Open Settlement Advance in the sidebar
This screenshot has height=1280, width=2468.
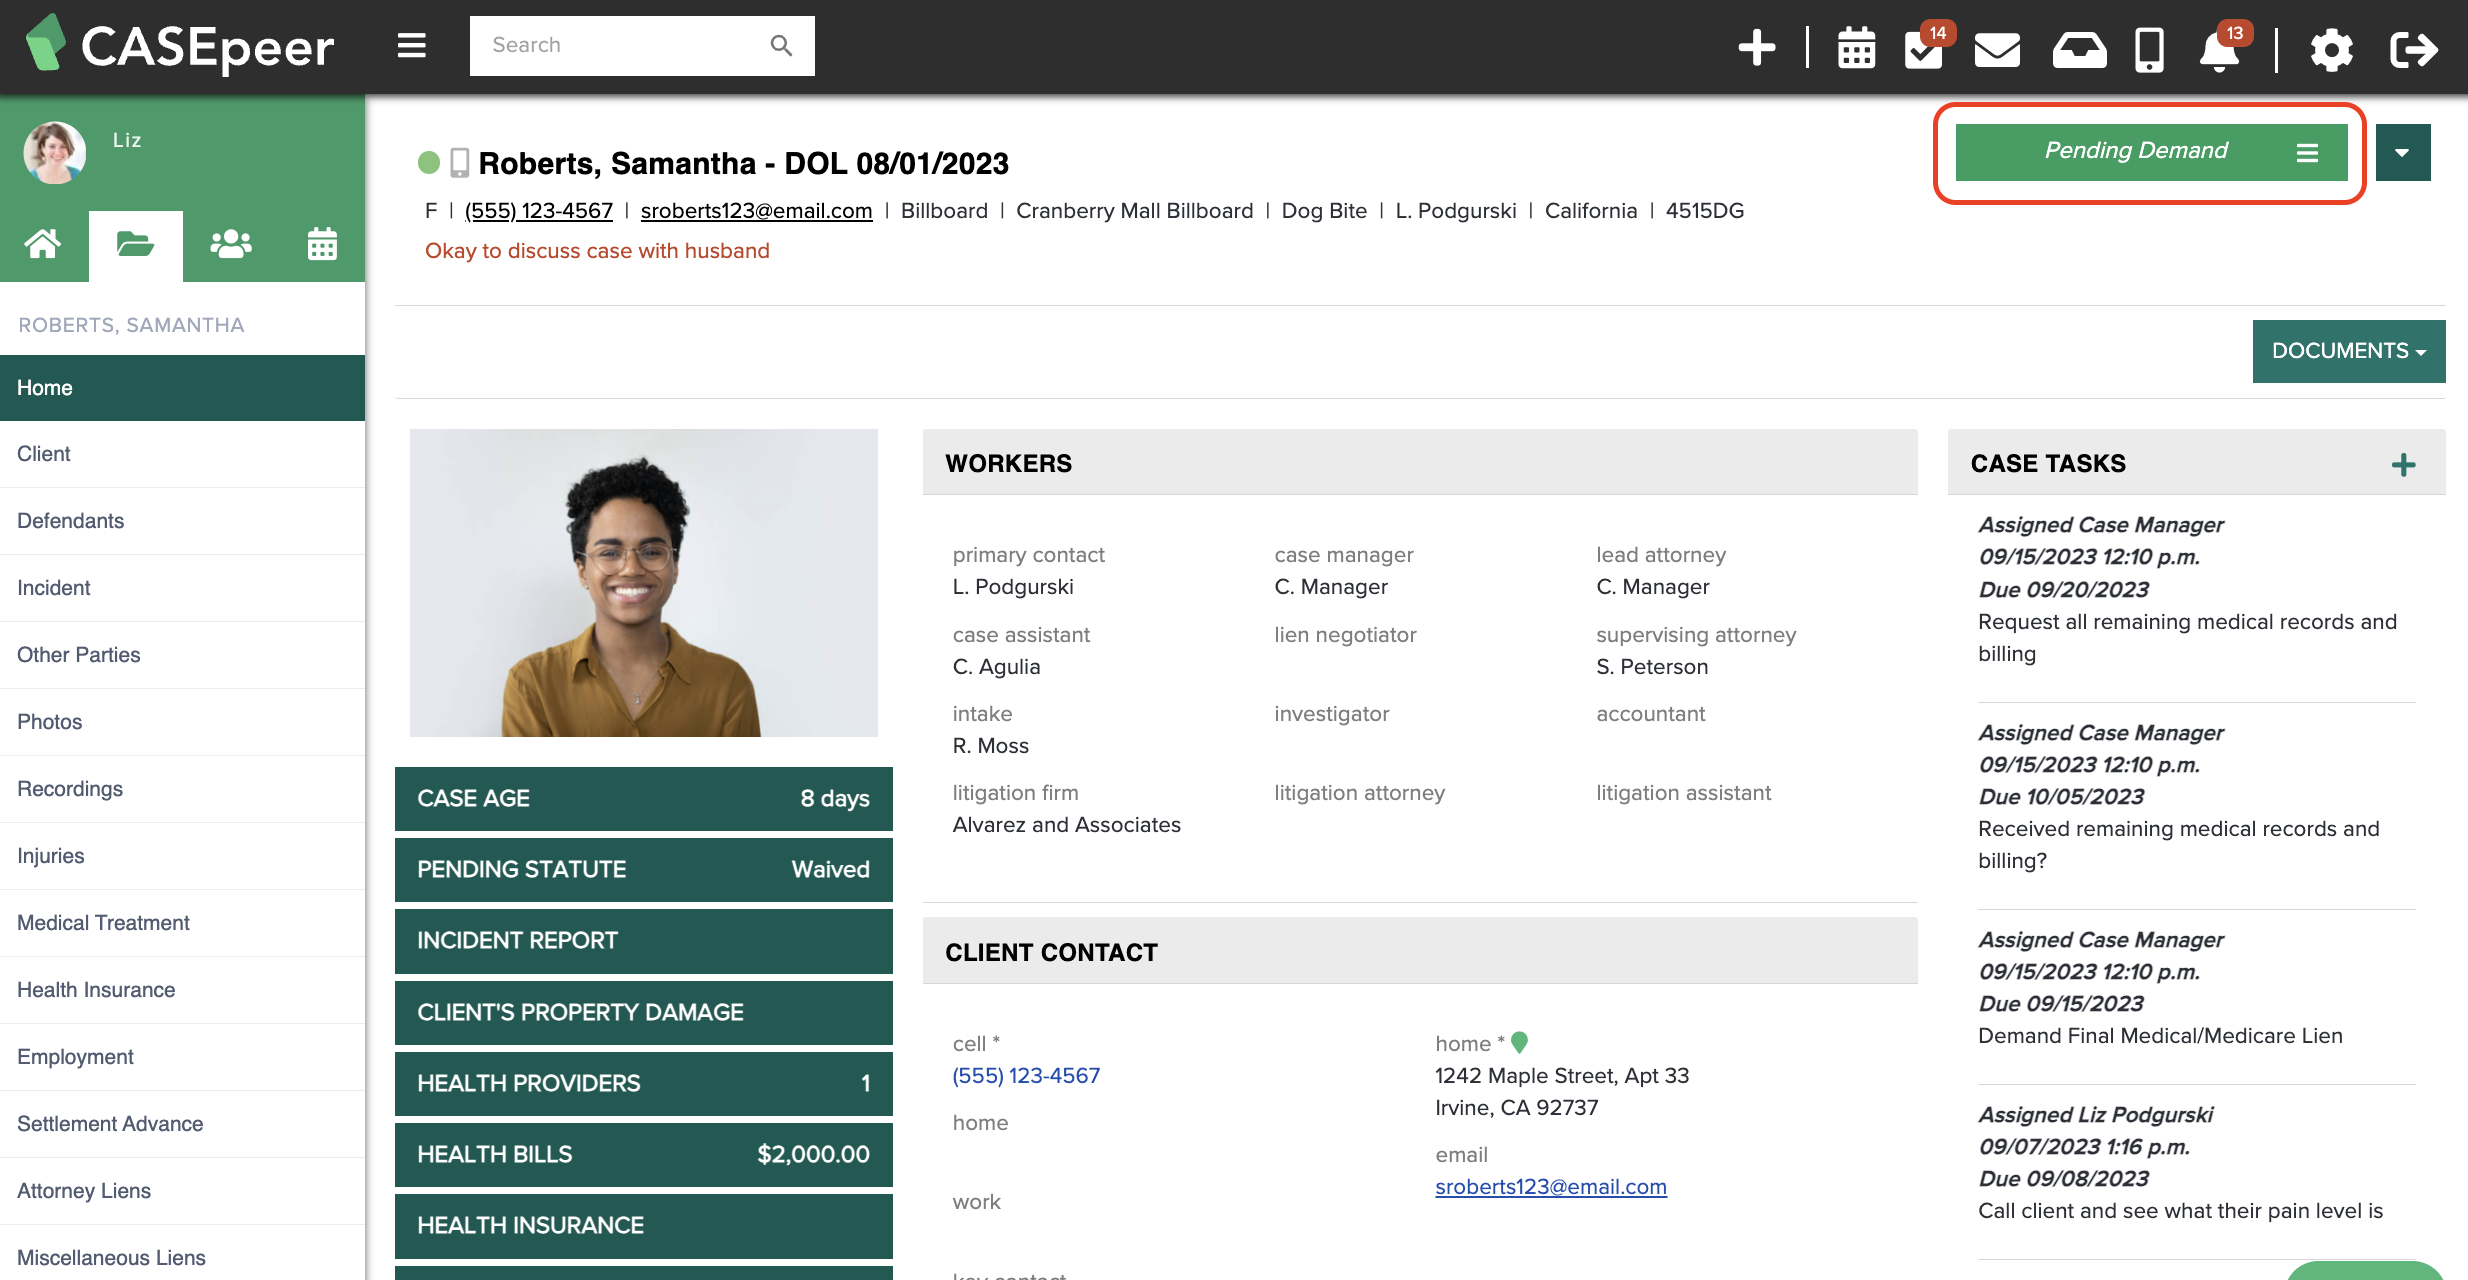coord(182,1124)
